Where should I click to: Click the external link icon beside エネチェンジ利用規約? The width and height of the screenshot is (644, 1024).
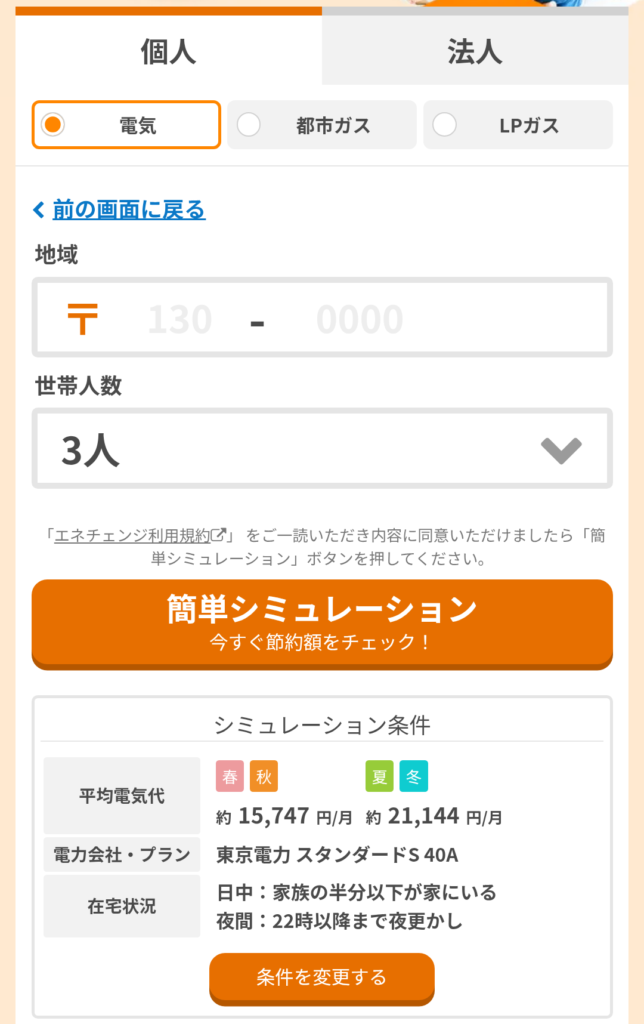pos(220,535)
